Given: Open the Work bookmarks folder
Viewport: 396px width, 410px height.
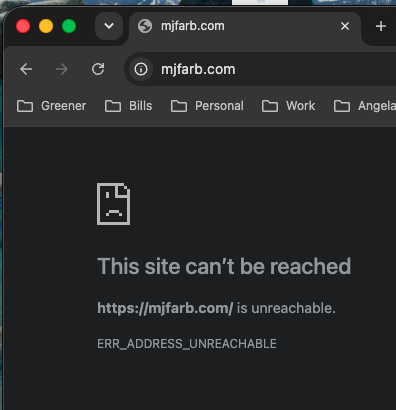Looking at the screenshot, I should (x=288, y=106).
